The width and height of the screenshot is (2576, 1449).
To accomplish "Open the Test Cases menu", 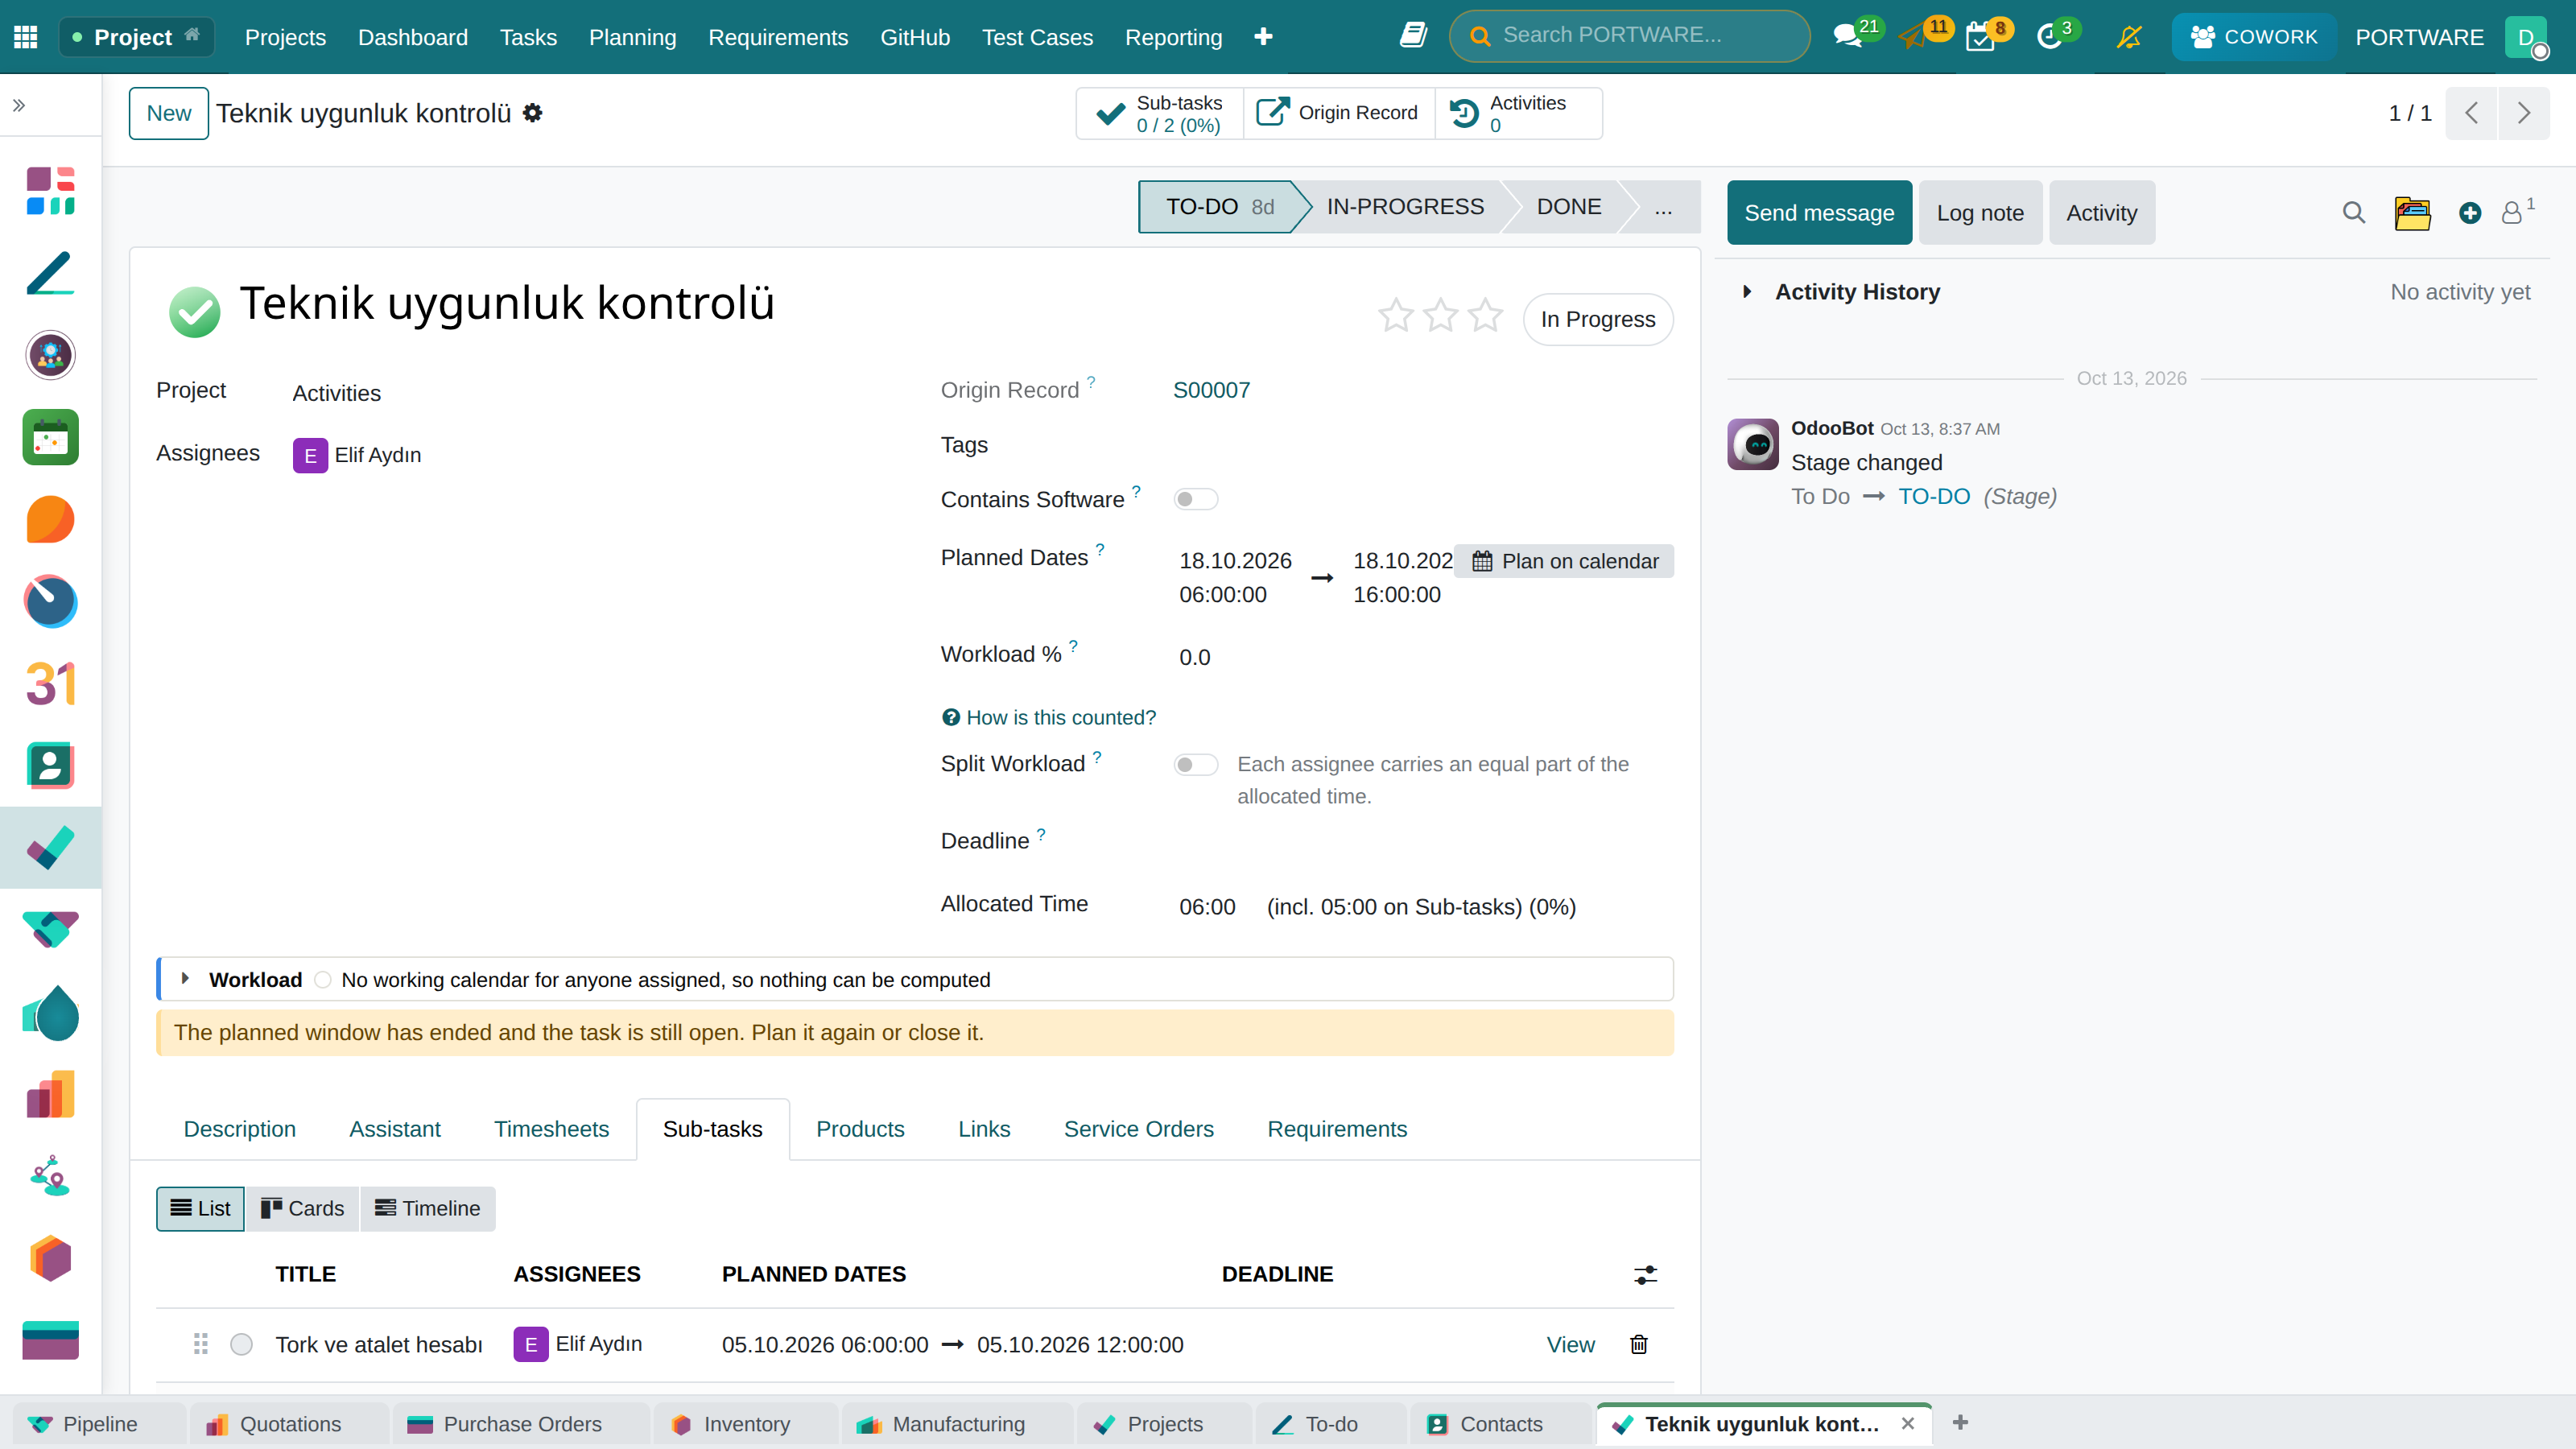I will click(x=1037, y=37).
